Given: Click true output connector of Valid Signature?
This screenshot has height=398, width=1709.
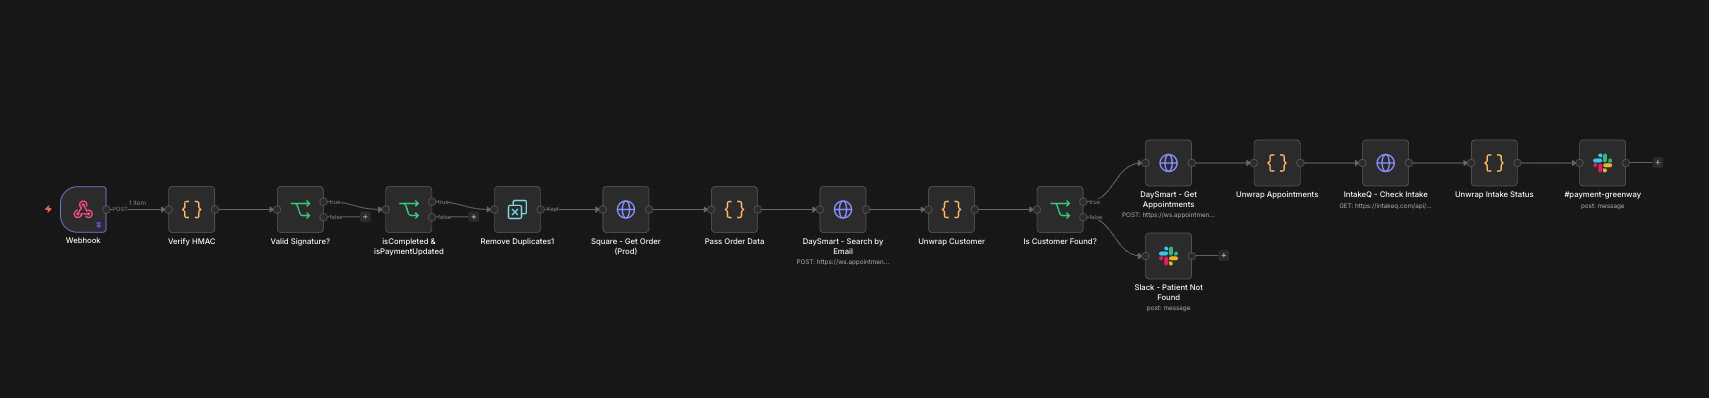Looking at the screenshot, I should 323,202.
